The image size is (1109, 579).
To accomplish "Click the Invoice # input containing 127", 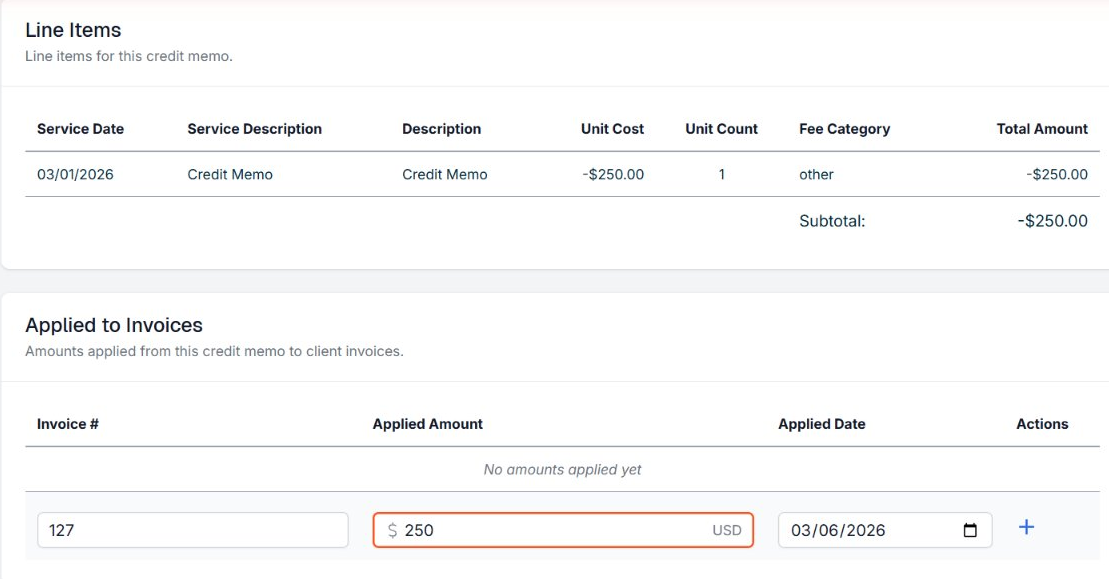I will pos(192,530).
